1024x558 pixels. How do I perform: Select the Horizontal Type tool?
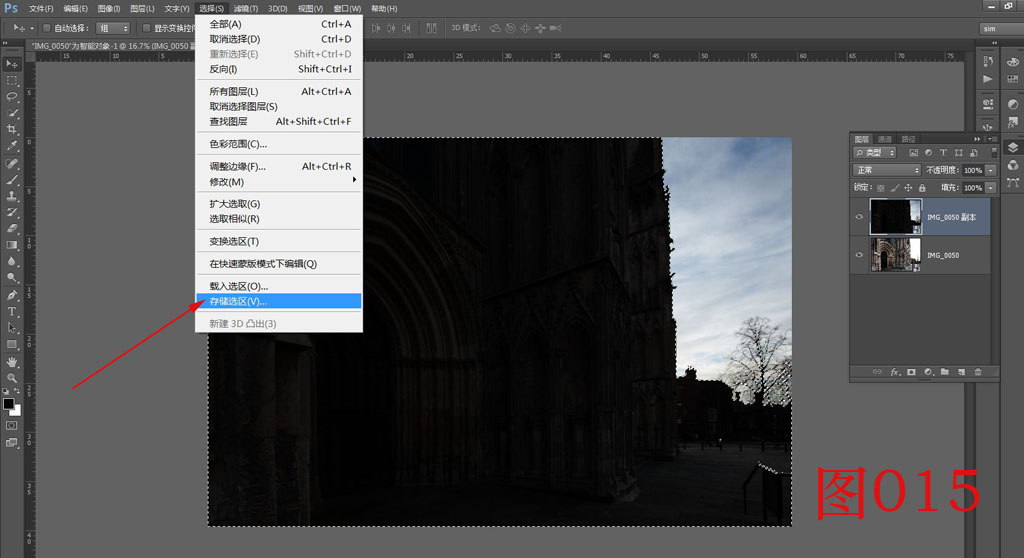[x=12, y=312]
